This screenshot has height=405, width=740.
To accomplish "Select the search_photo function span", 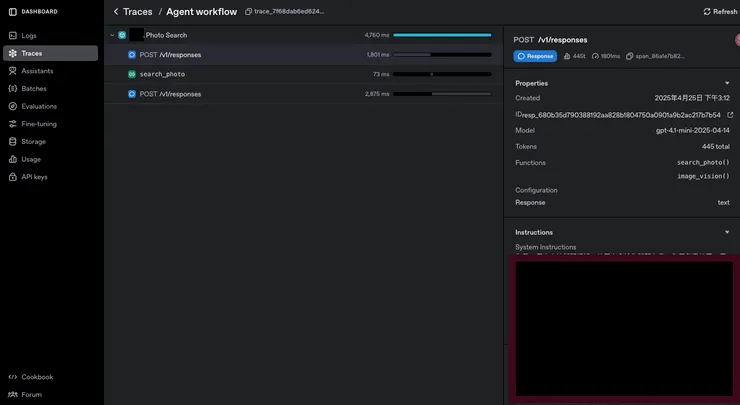I will point(303,74).
